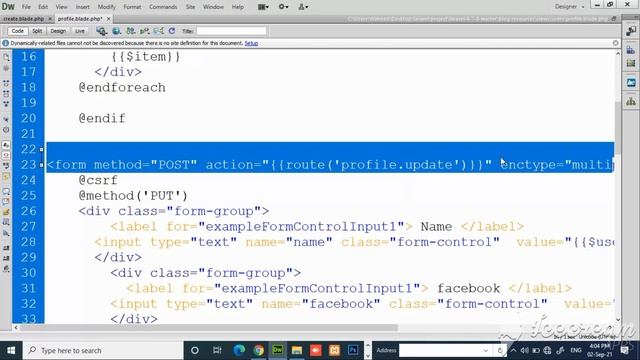
Task: Click the ENG language indicator
Action: click(x=576, y=351)
